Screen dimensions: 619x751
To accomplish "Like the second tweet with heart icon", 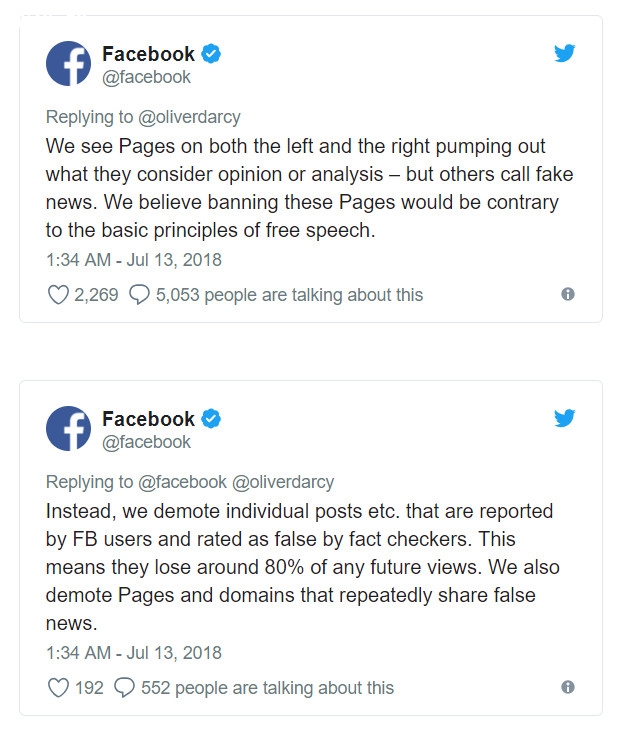I will (x=58, y=688).
